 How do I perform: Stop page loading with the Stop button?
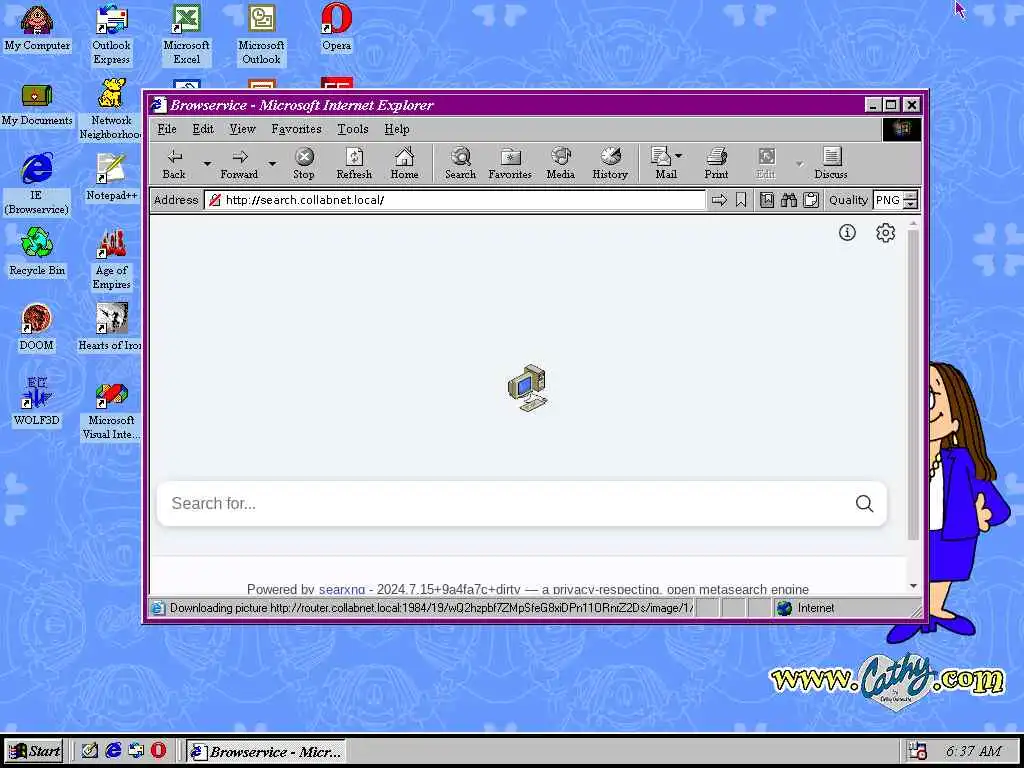point(304,163)
